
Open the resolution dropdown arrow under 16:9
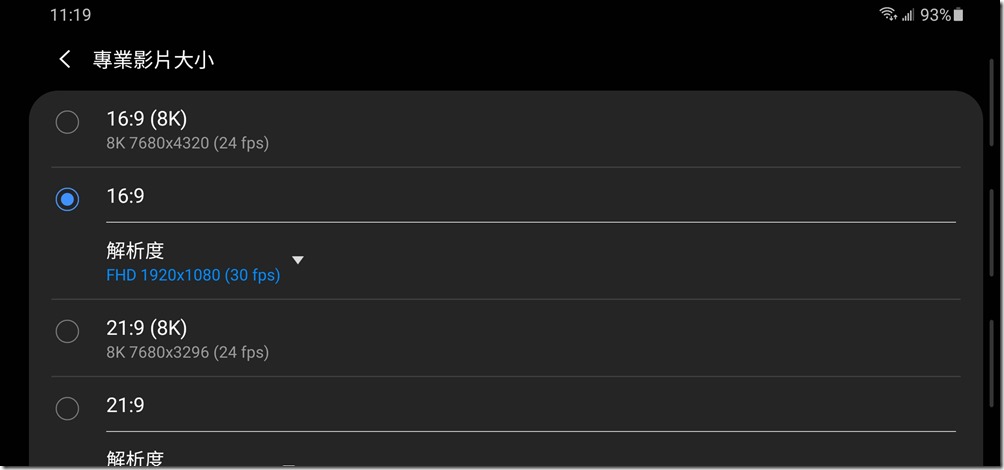[x=297, y=260]
